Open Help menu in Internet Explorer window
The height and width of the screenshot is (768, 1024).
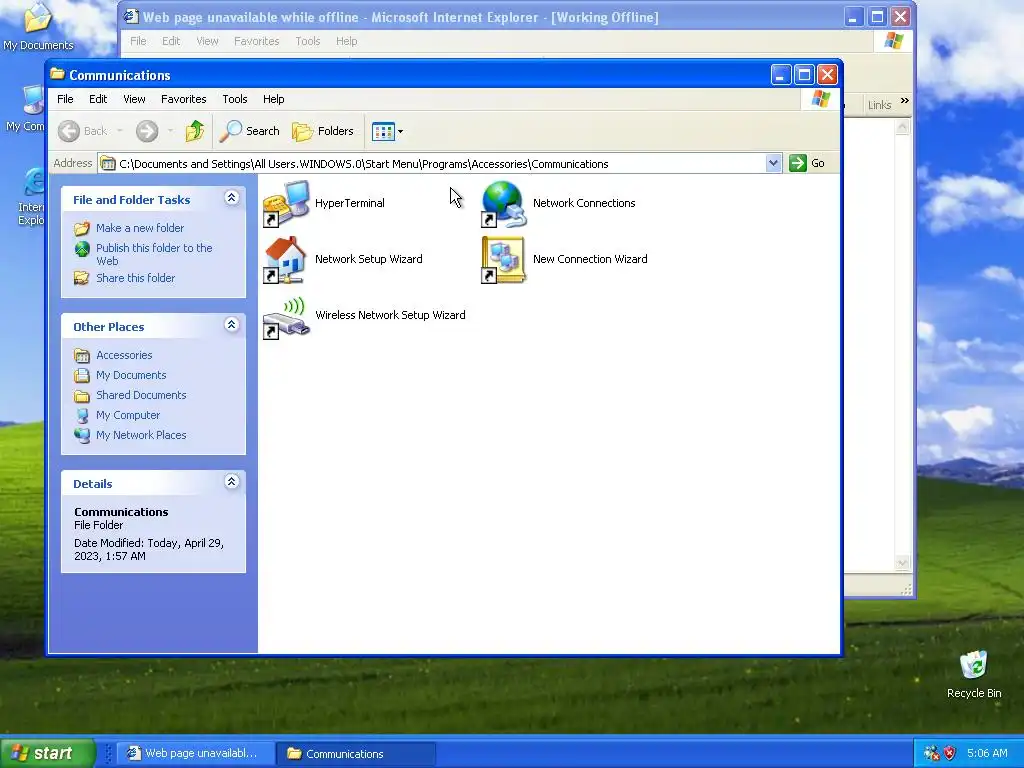[x=347, y=41]
